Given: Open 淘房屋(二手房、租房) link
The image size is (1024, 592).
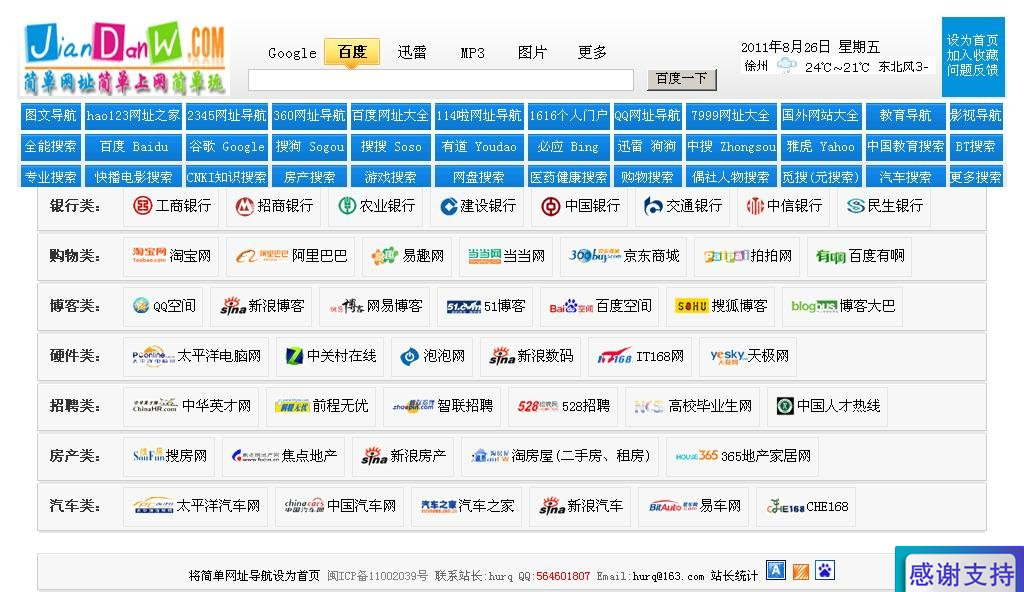Looking at the screenshot, I should click(560, 455).
